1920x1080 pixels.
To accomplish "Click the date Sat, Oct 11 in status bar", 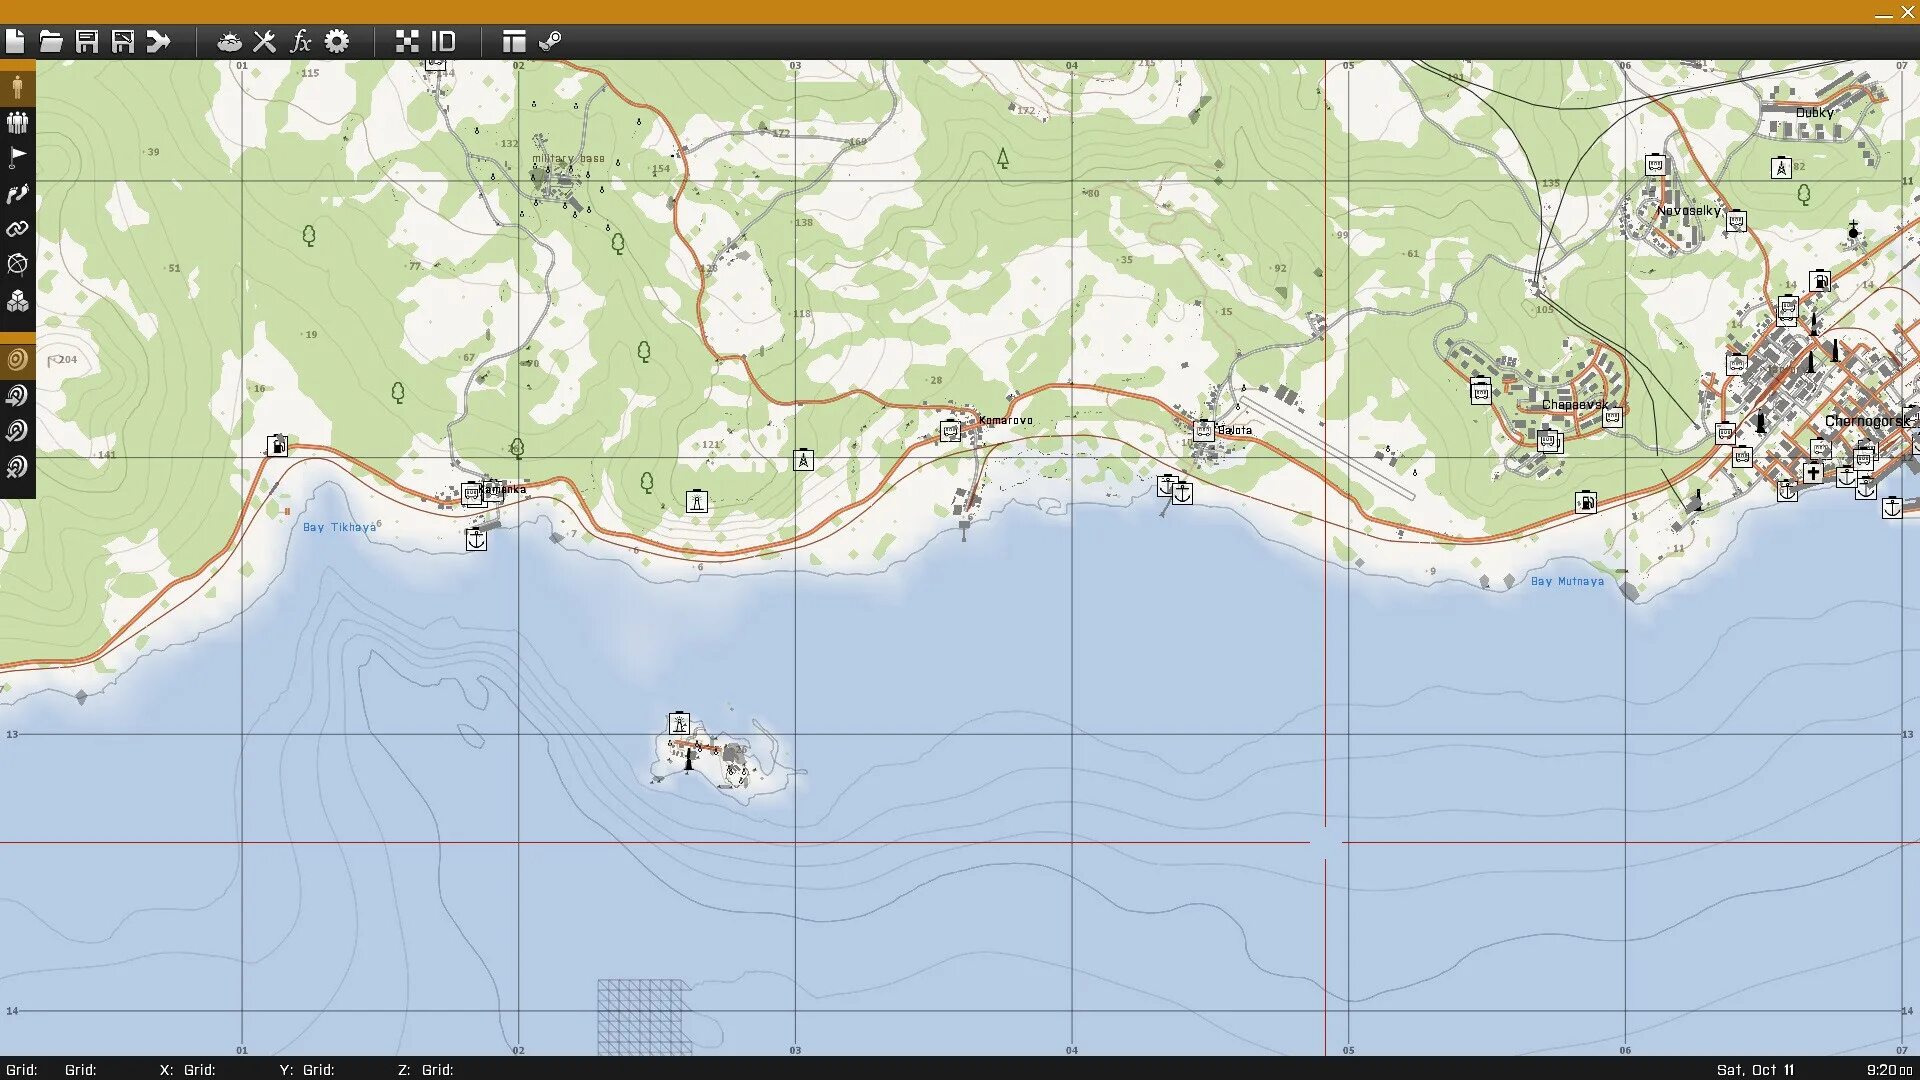I will (1755, 1070).
